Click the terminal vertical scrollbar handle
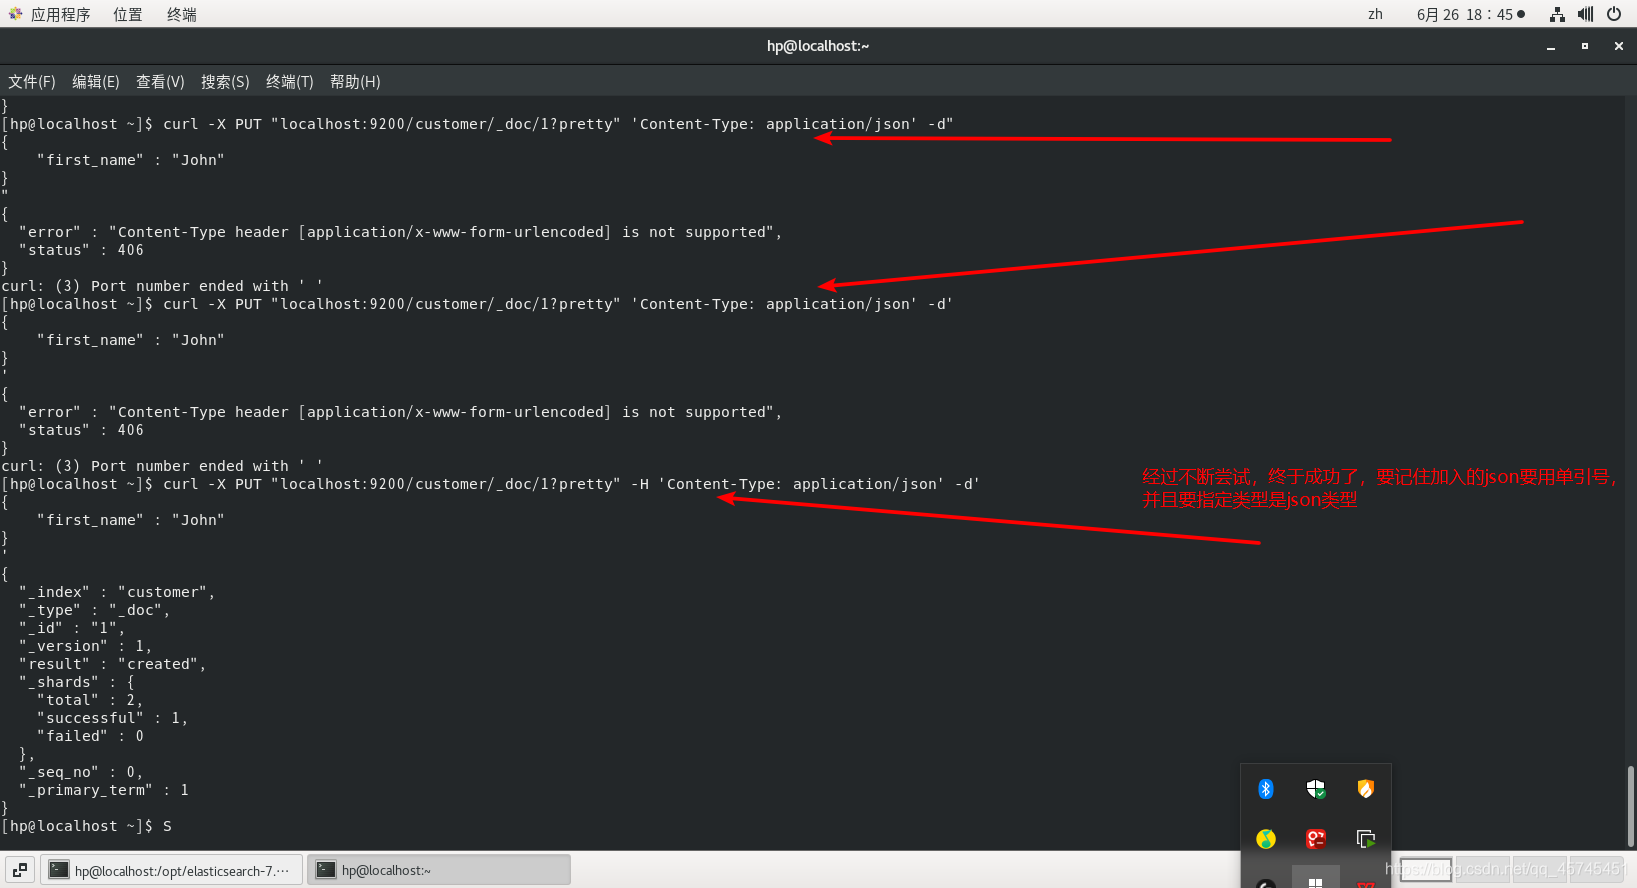 pos(1631,807)
